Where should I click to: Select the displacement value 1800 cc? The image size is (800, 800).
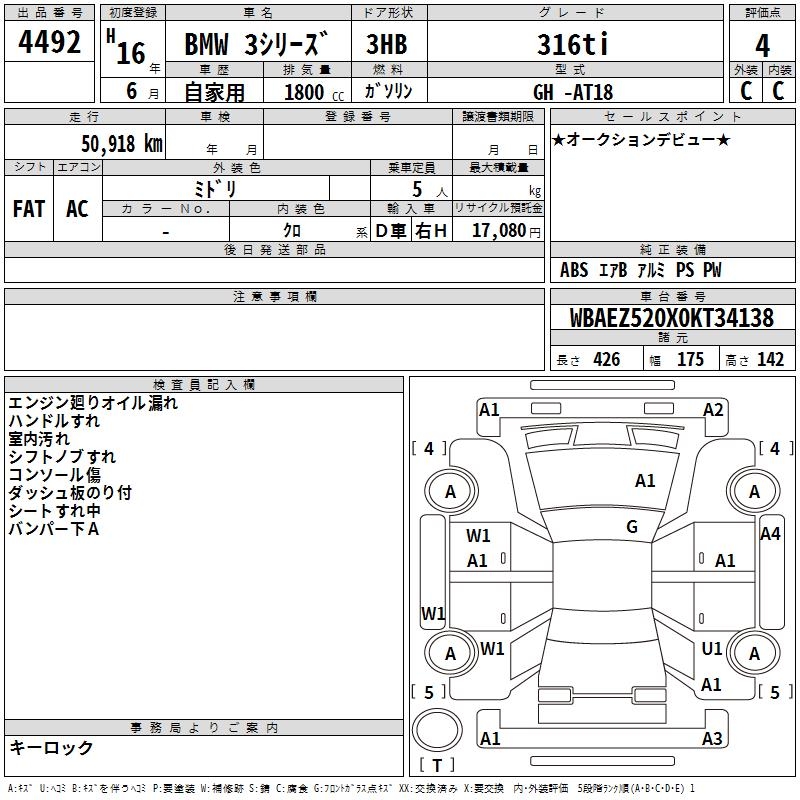314,92
